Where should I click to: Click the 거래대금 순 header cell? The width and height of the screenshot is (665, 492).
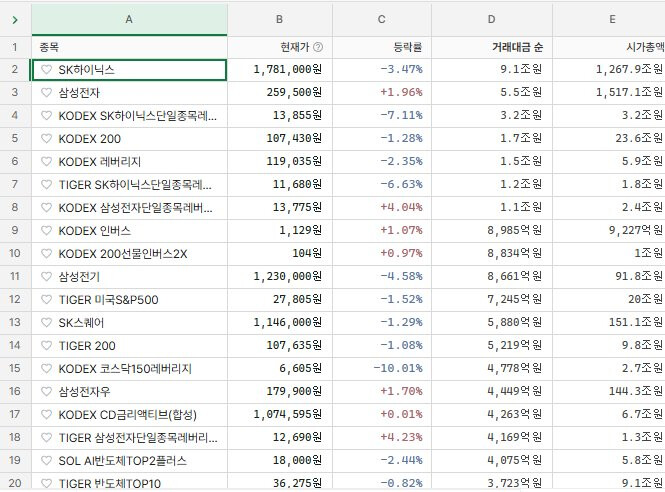492,47
